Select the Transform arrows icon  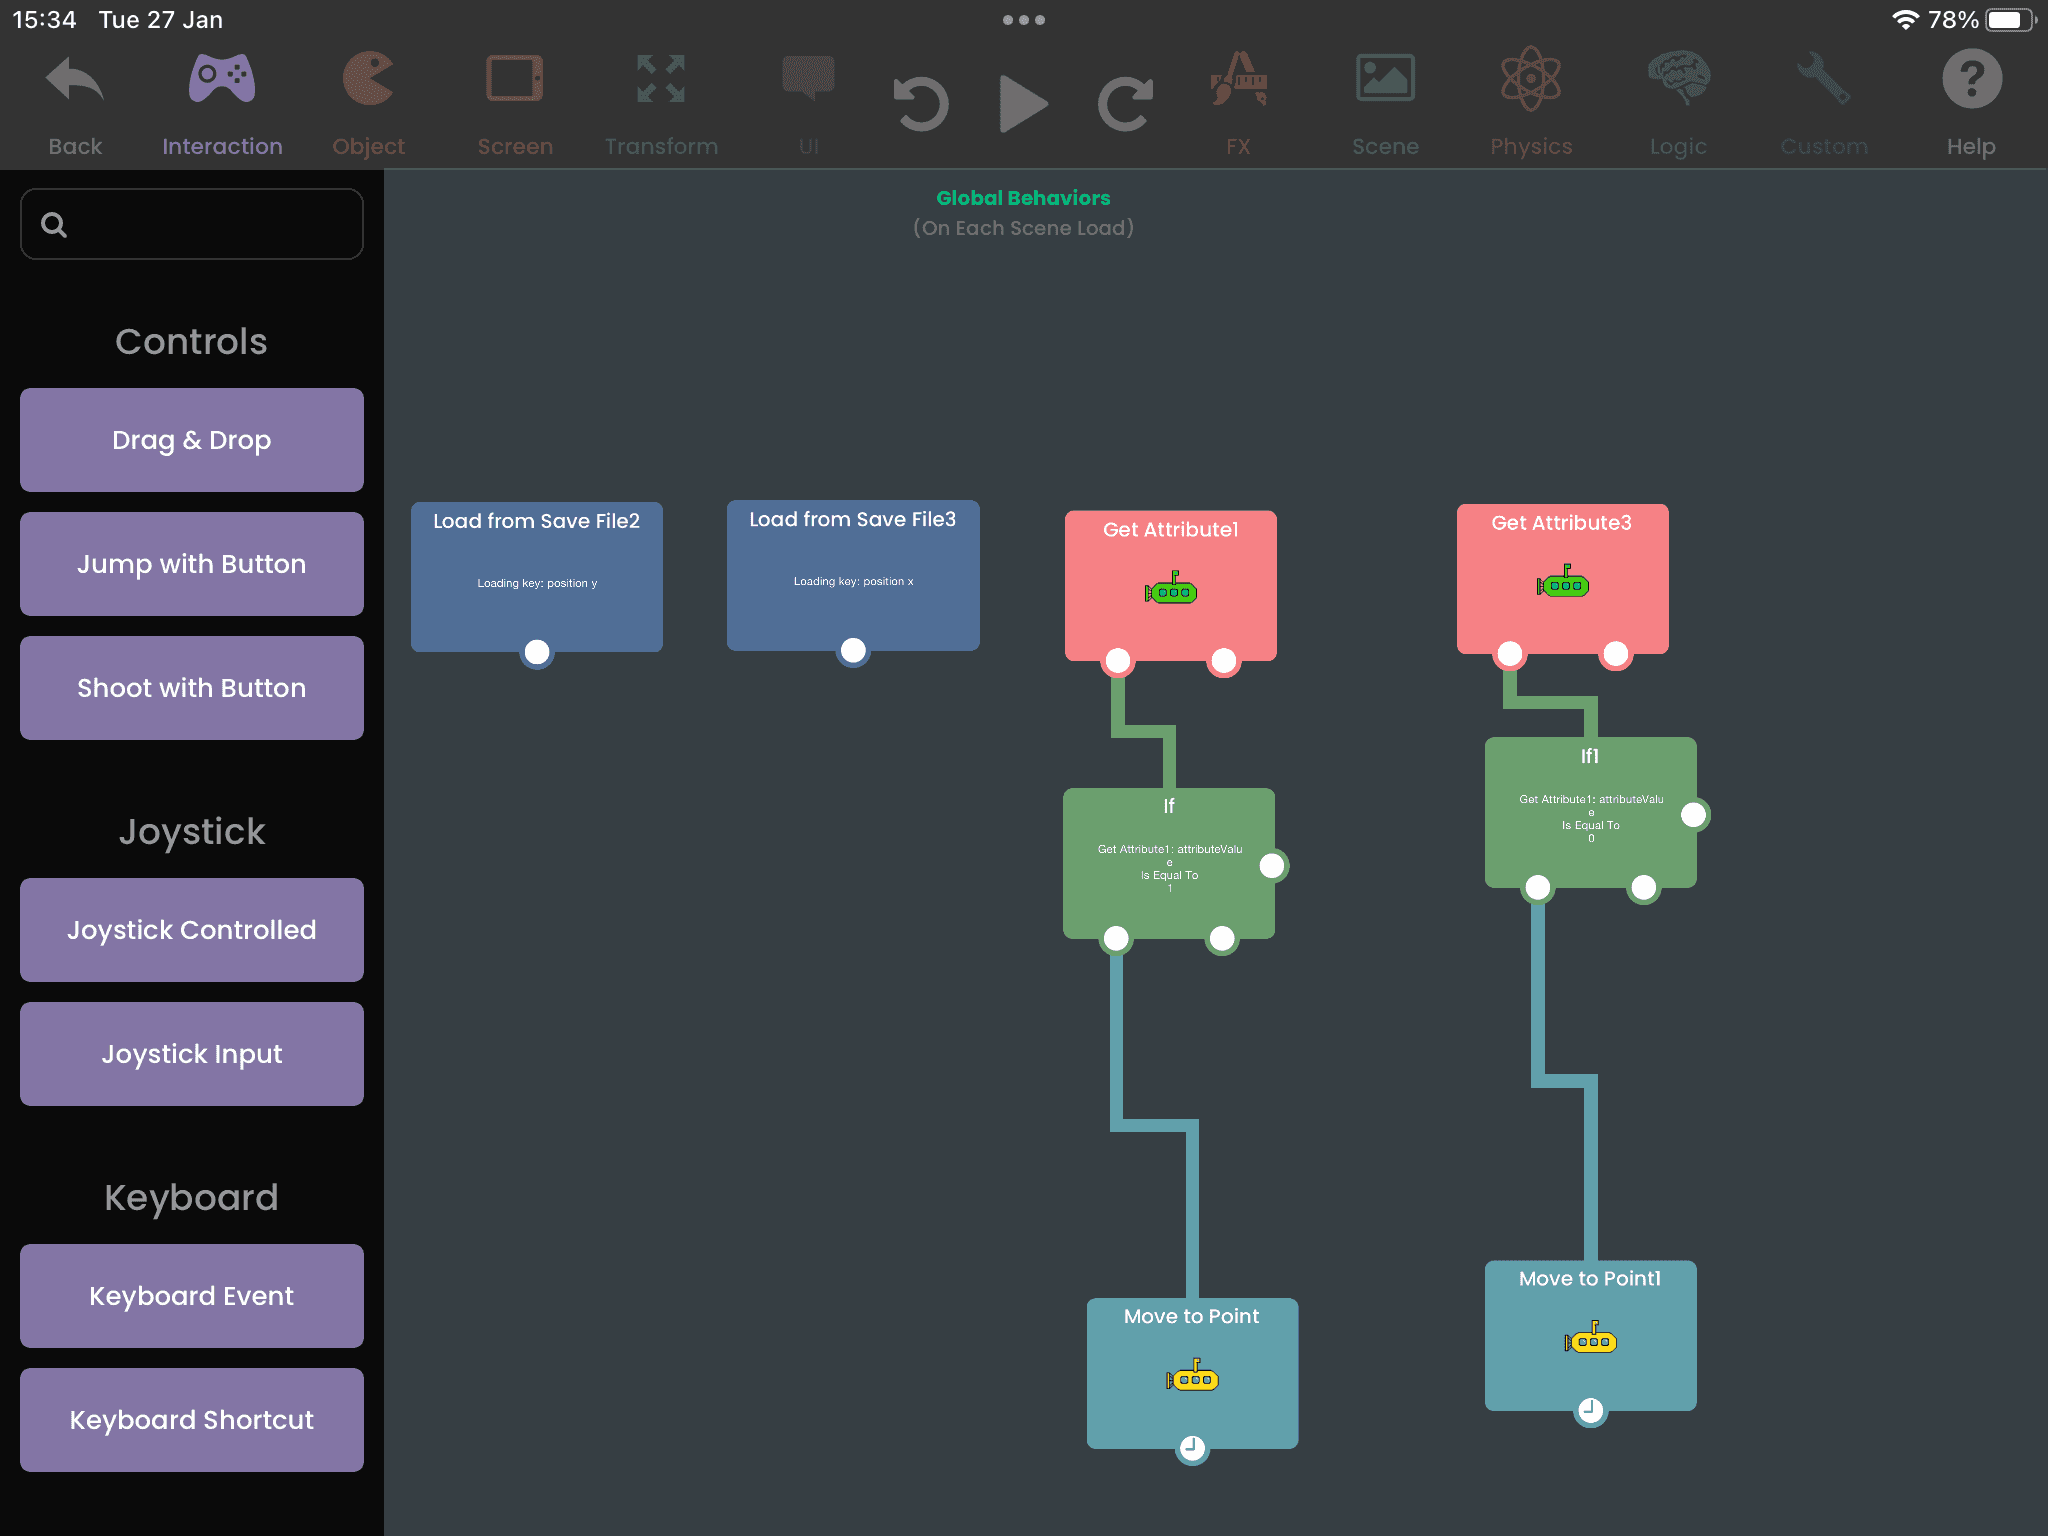pyautogui.click(x=661, y=102)
